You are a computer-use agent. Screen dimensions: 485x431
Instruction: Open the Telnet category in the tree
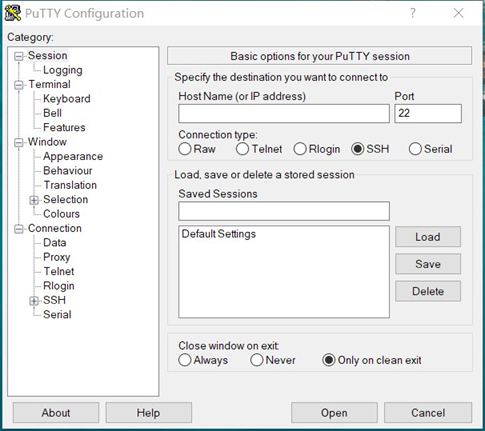coord(59,271)
